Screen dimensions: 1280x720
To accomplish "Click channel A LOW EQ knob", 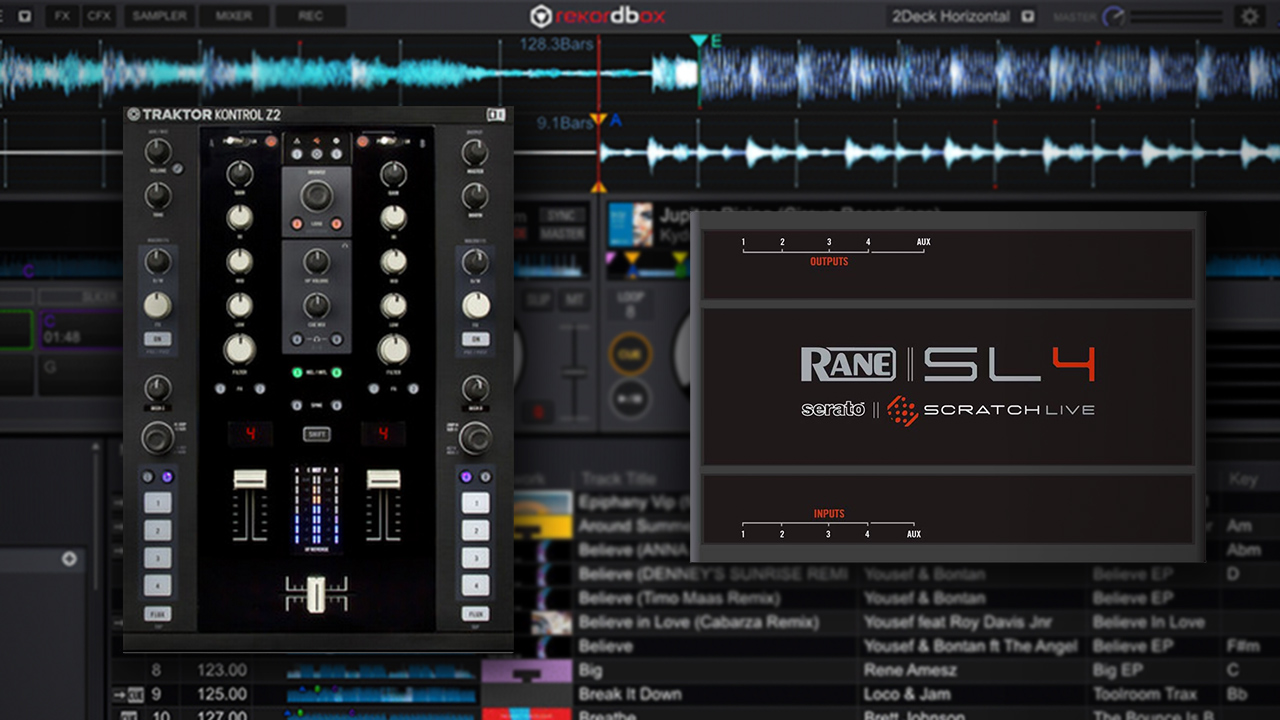I will pyautogui.click(x=239, y=304).
